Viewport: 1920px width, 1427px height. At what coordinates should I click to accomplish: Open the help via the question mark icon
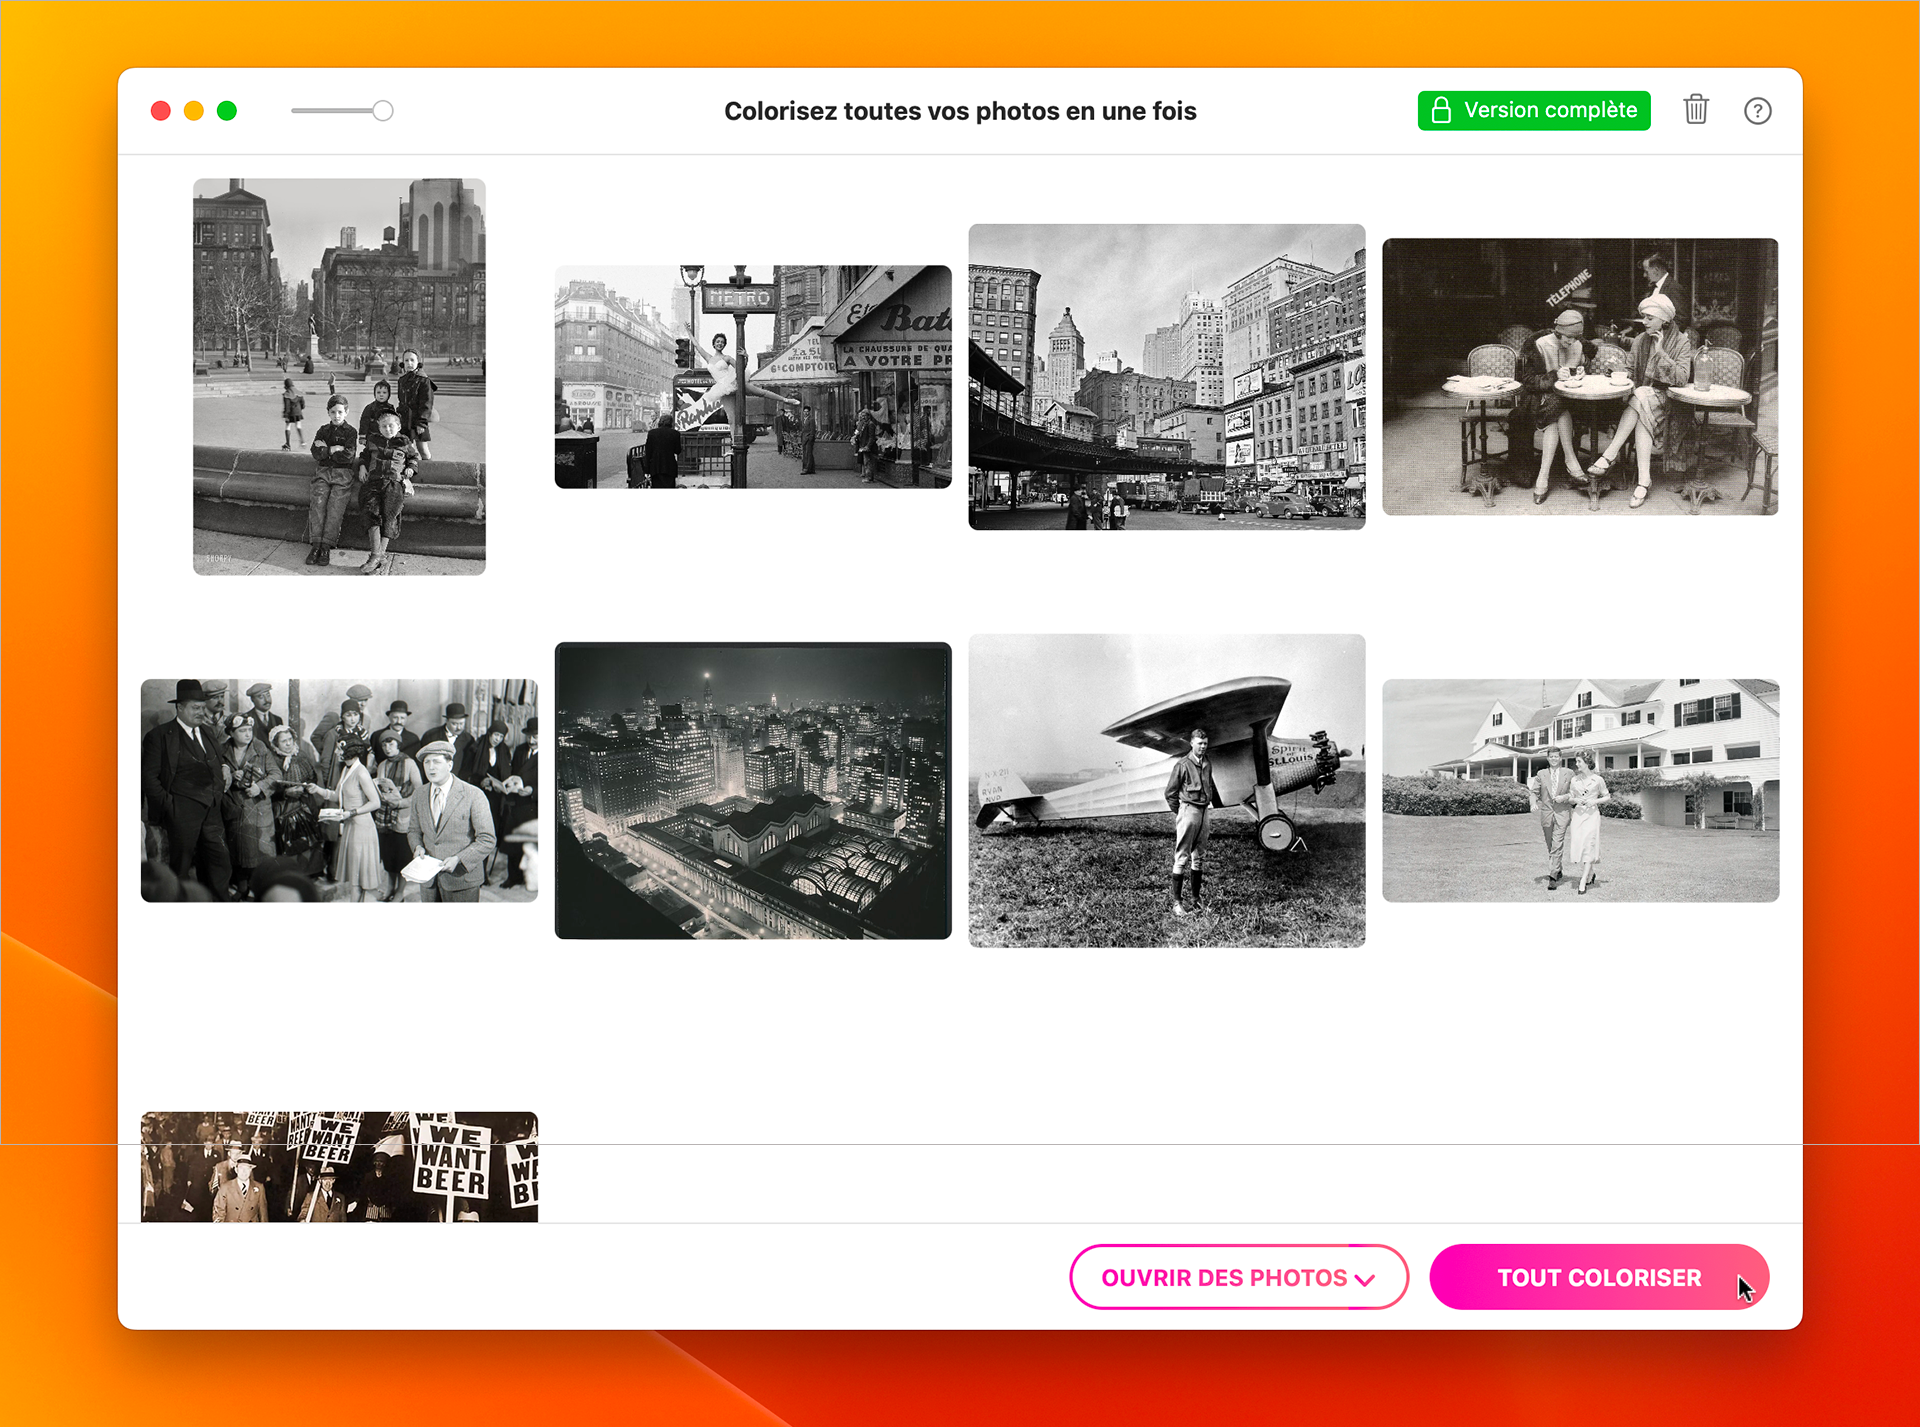(1758, 111)
